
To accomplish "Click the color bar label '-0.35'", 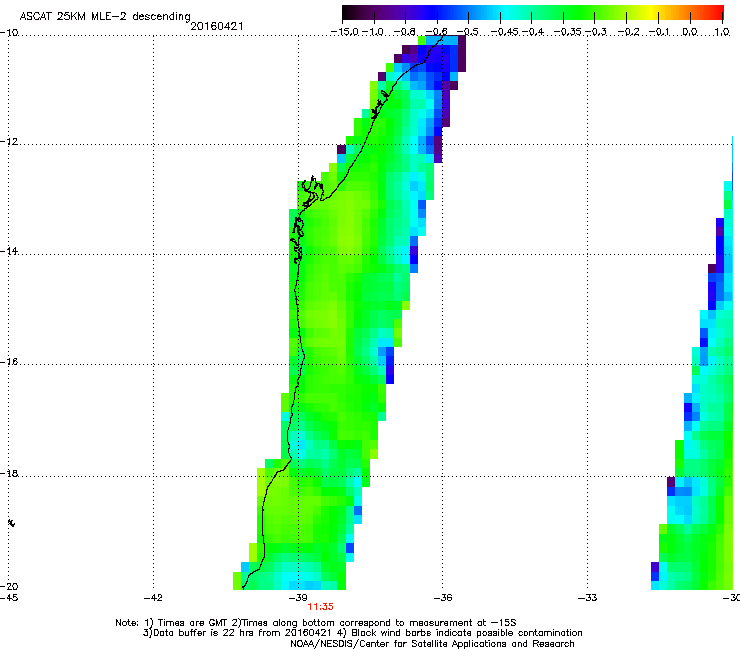I will (x=567, y=32).
